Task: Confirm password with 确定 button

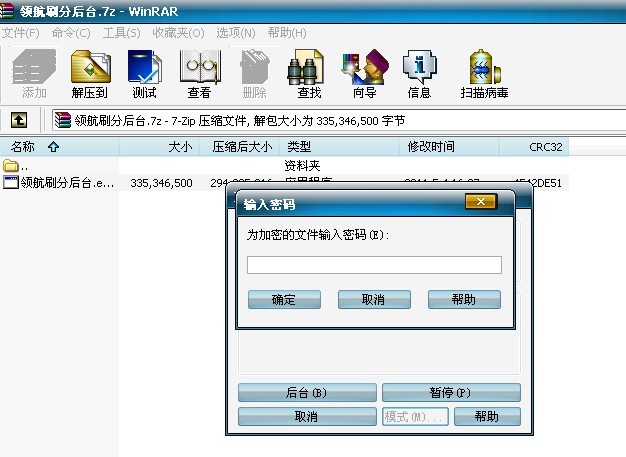Action: coord(284,299)
